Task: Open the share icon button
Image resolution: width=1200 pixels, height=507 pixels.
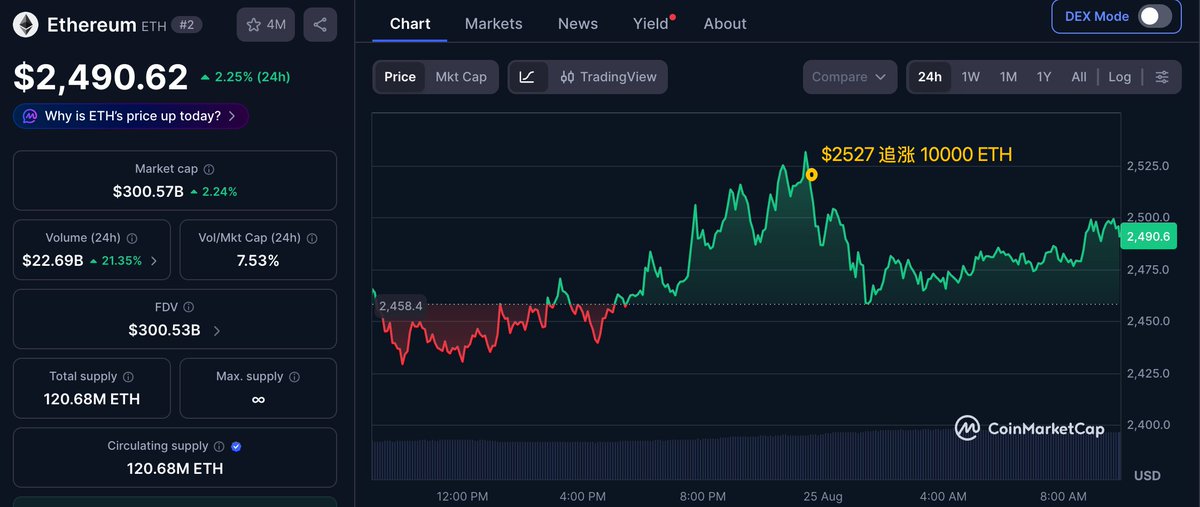Action: pos(319,25)
